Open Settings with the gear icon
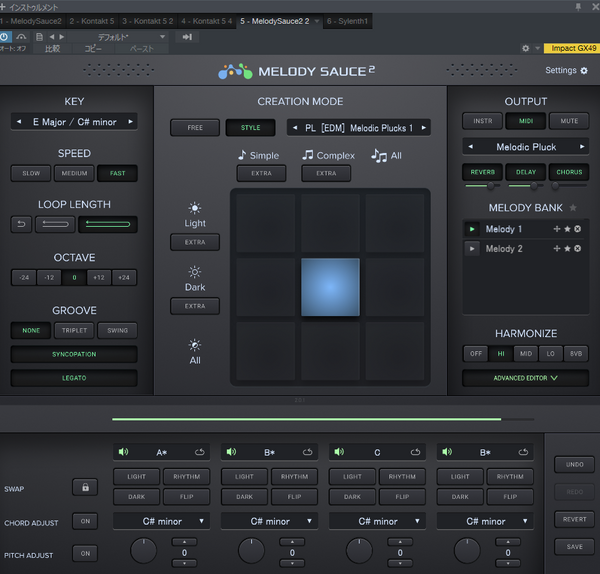This screenshot has height=574, width=600. pos(584,71)
